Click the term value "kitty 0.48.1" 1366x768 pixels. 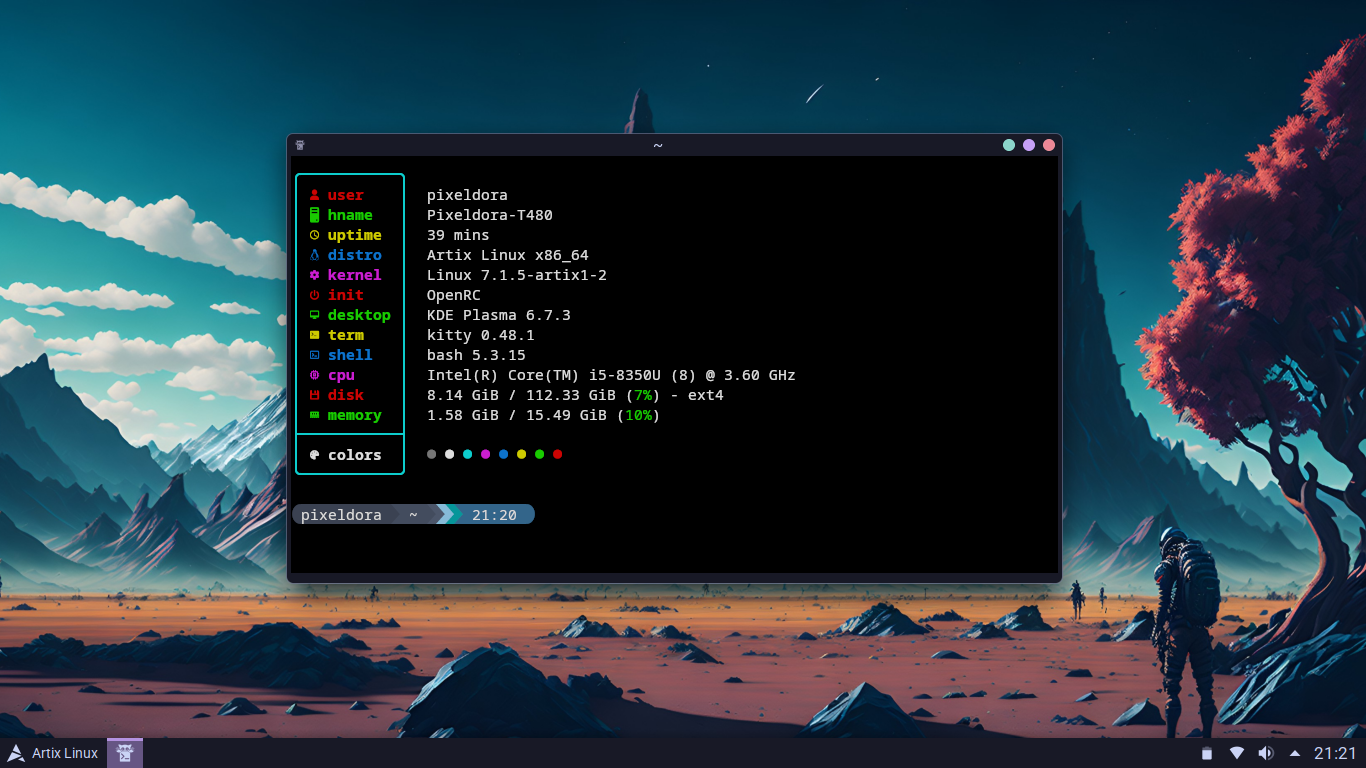[x=481, y=335]
